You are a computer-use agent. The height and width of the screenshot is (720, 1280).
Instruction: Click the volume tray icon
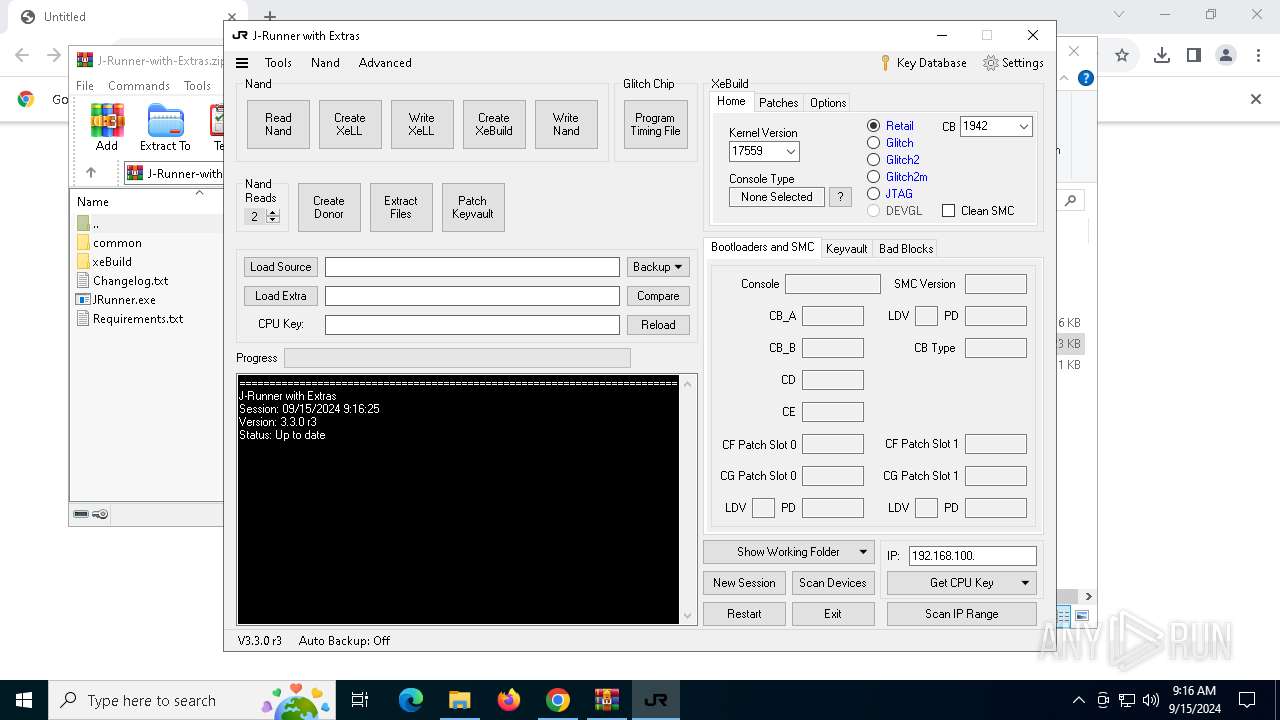pyautogui.click(x=1151, y=700)
